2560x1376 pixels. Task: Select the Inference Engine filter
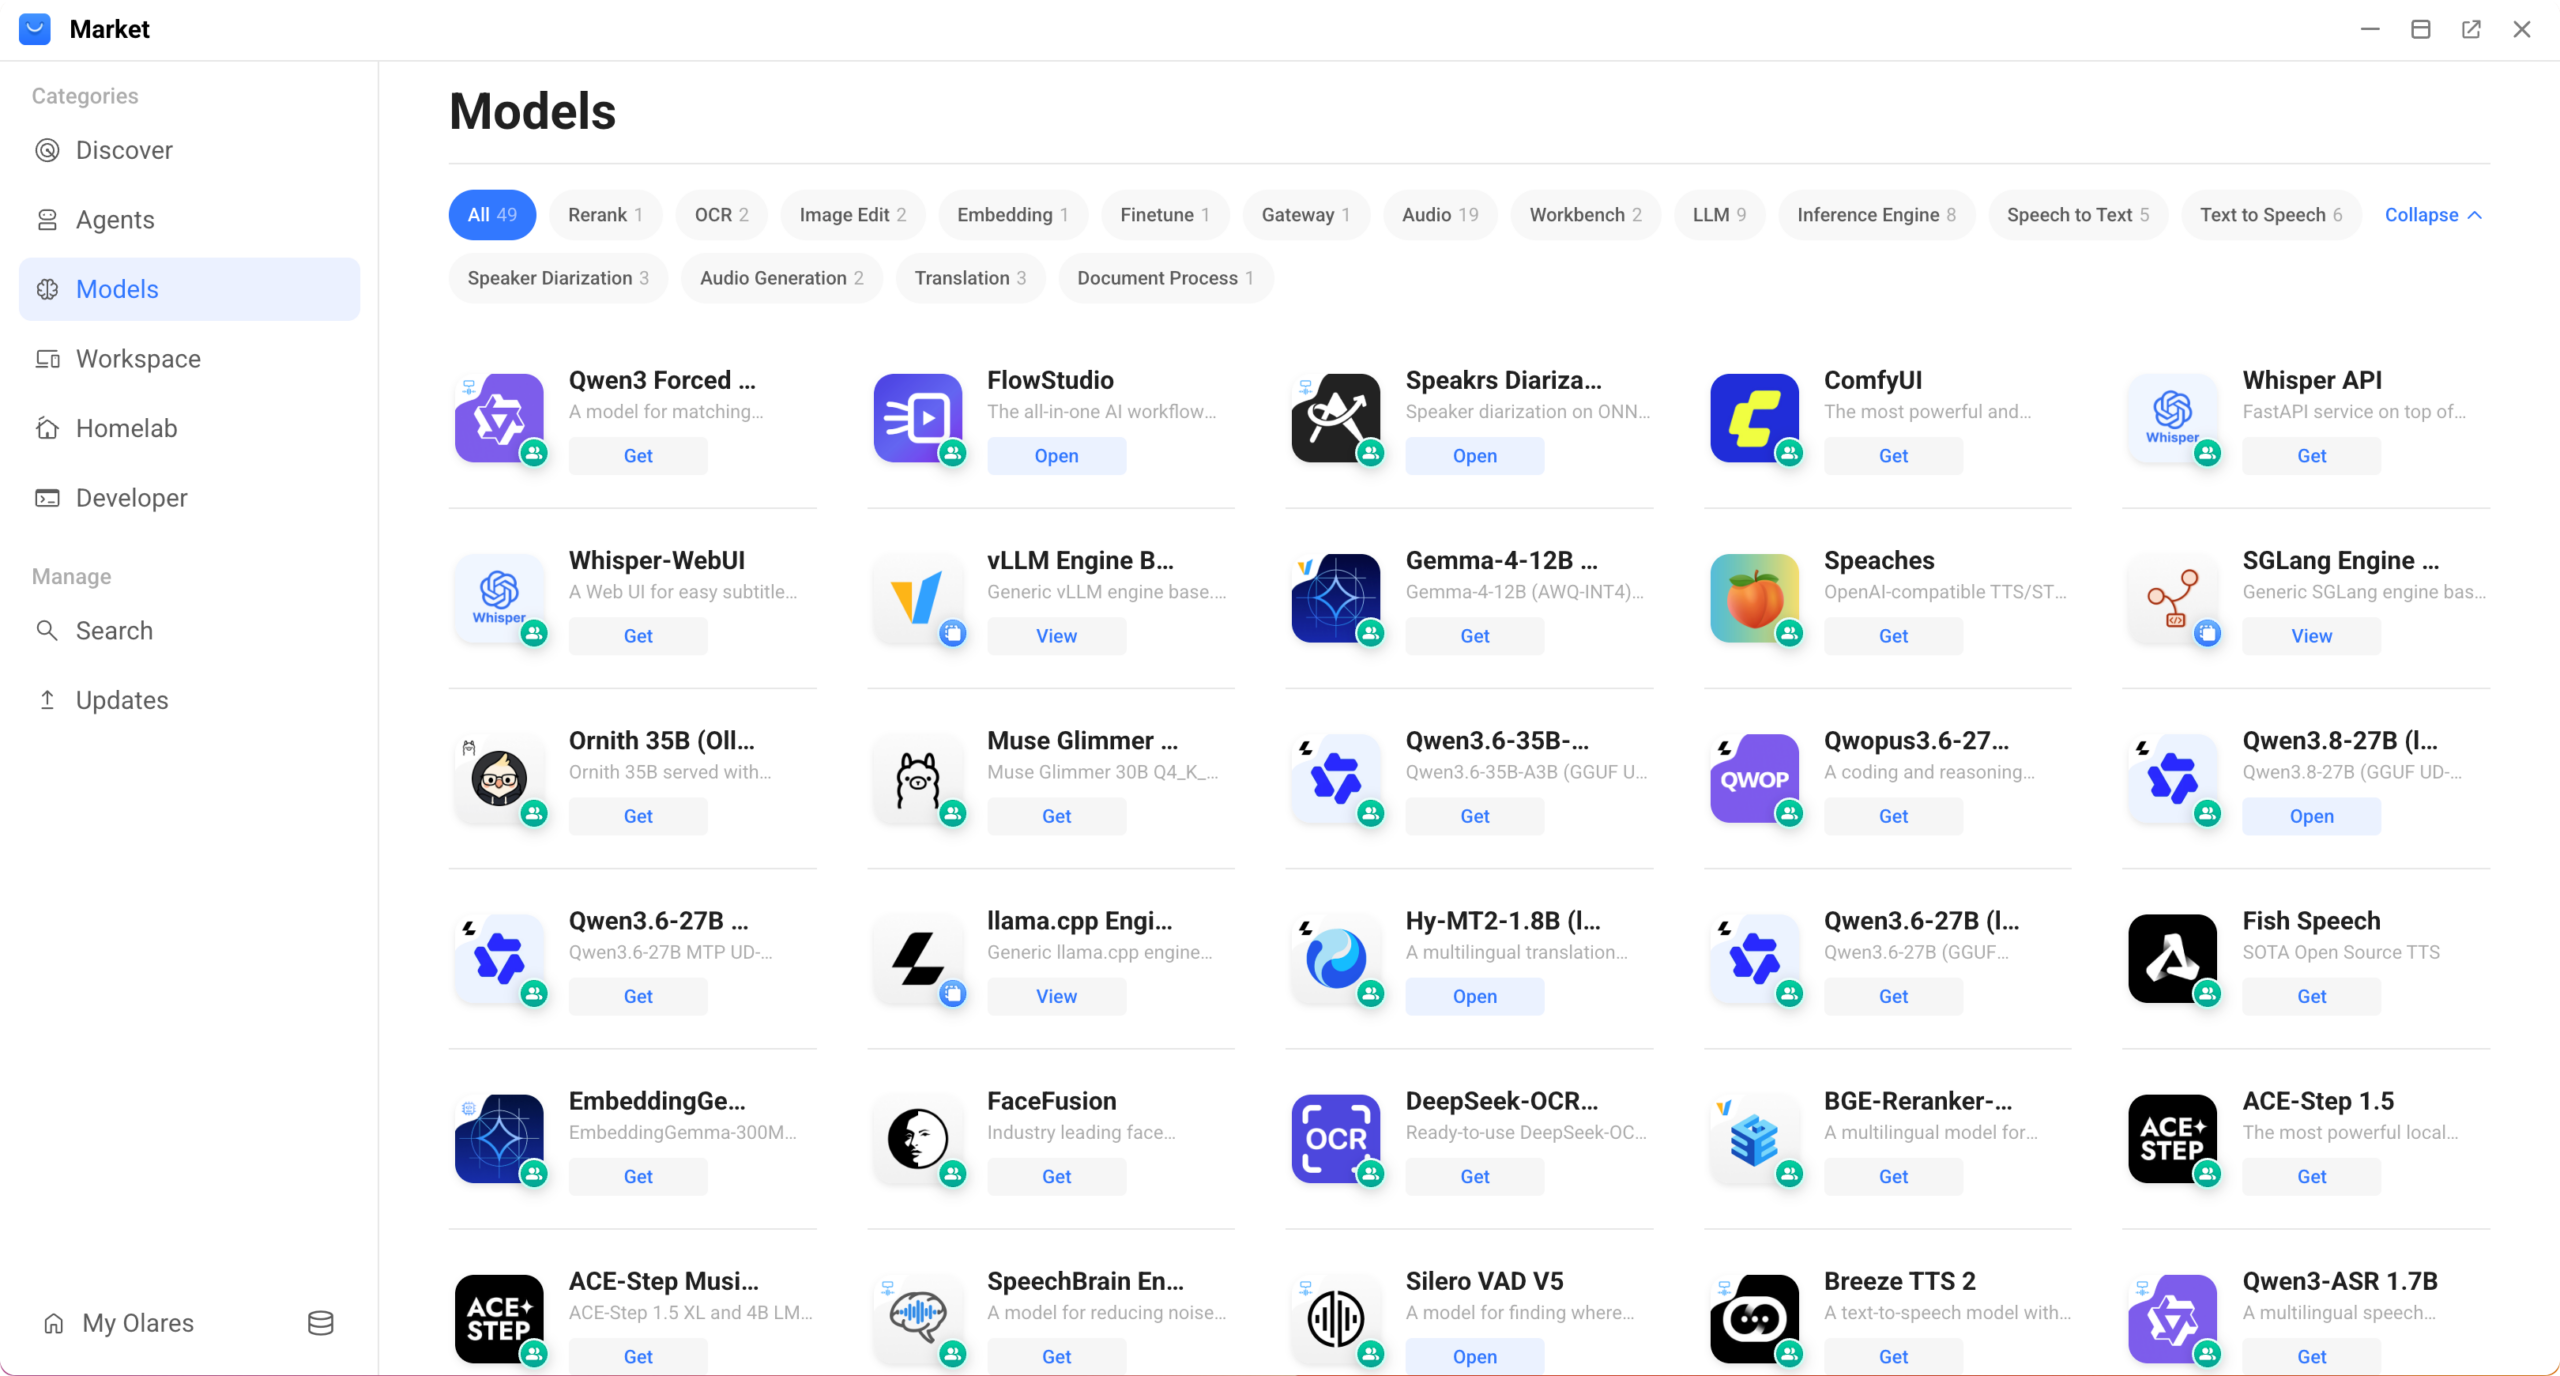(x=1876, y=215)
